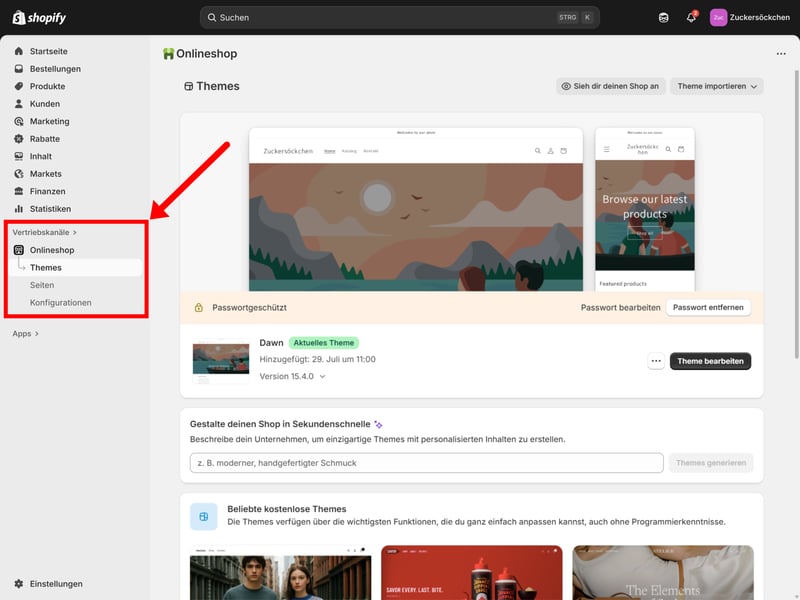Click the Theme bearbeiten button

(710, 361)
